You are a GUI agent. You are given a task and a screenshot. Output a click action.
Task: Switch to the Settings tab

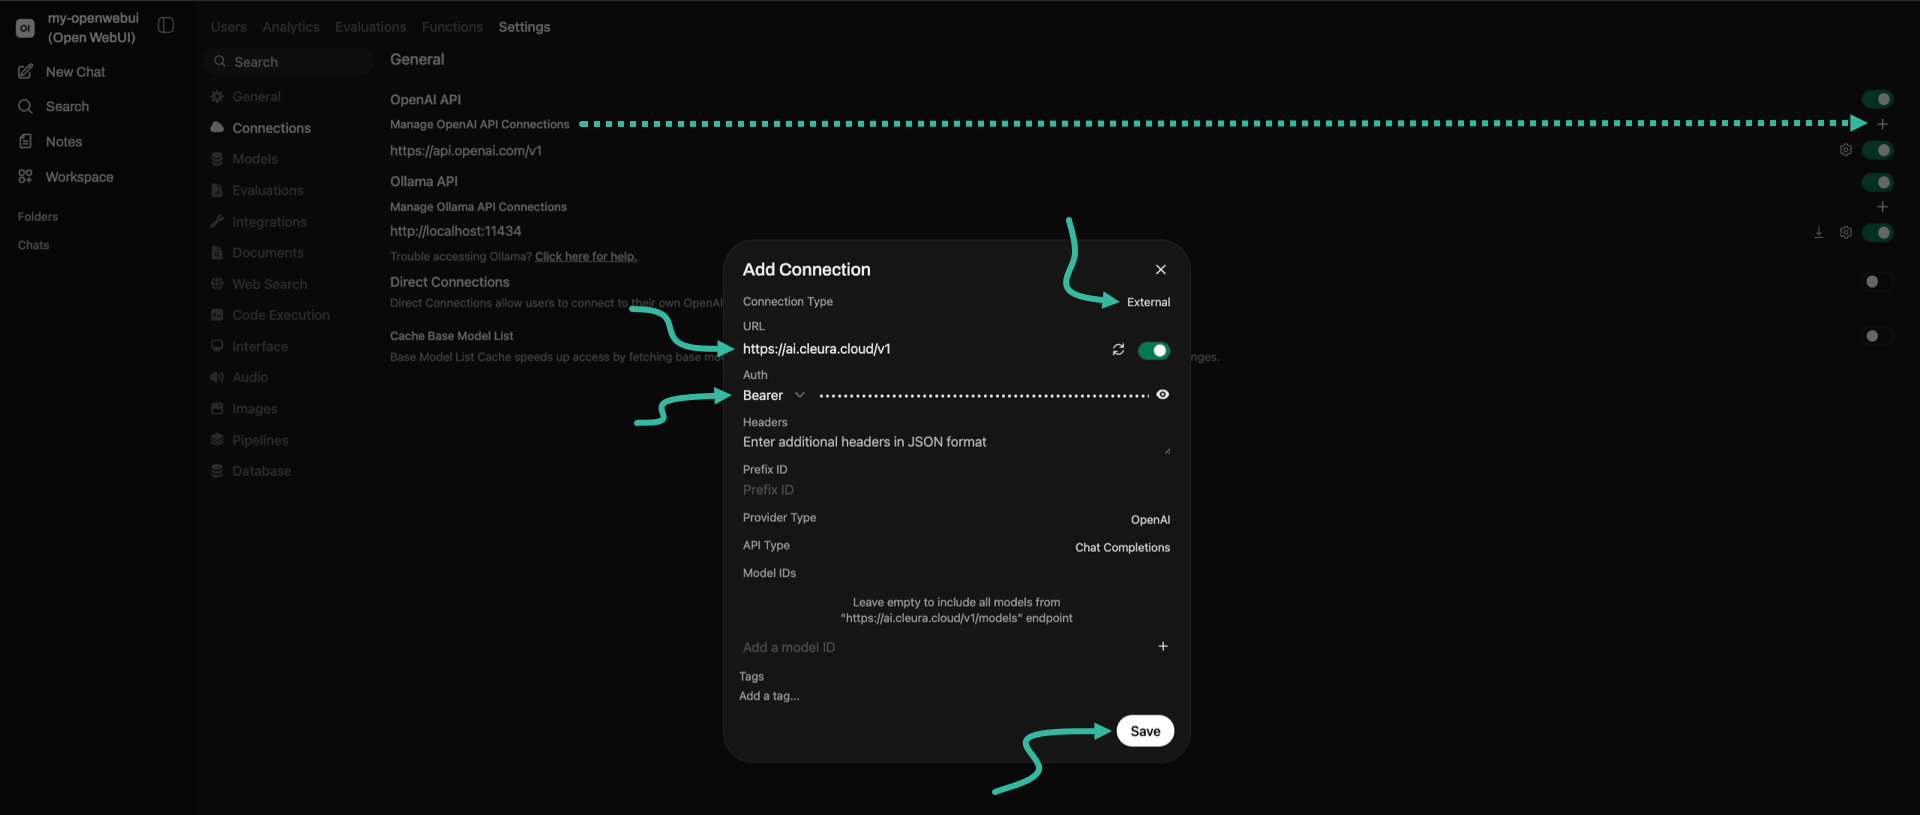tap(524, 27)
